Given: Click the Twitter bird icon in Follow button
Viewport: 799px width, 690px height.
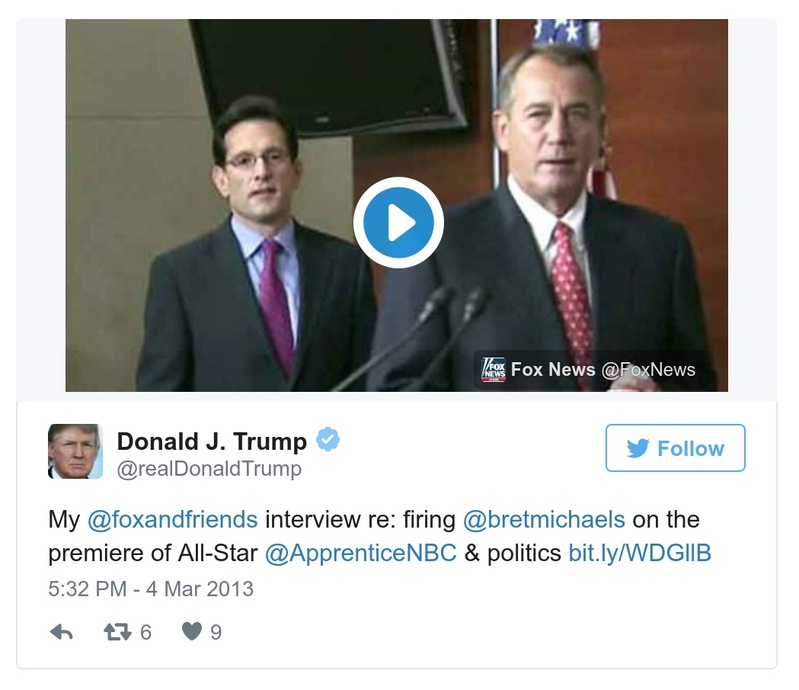Looking at the screenshot, I should coord(638,449).
